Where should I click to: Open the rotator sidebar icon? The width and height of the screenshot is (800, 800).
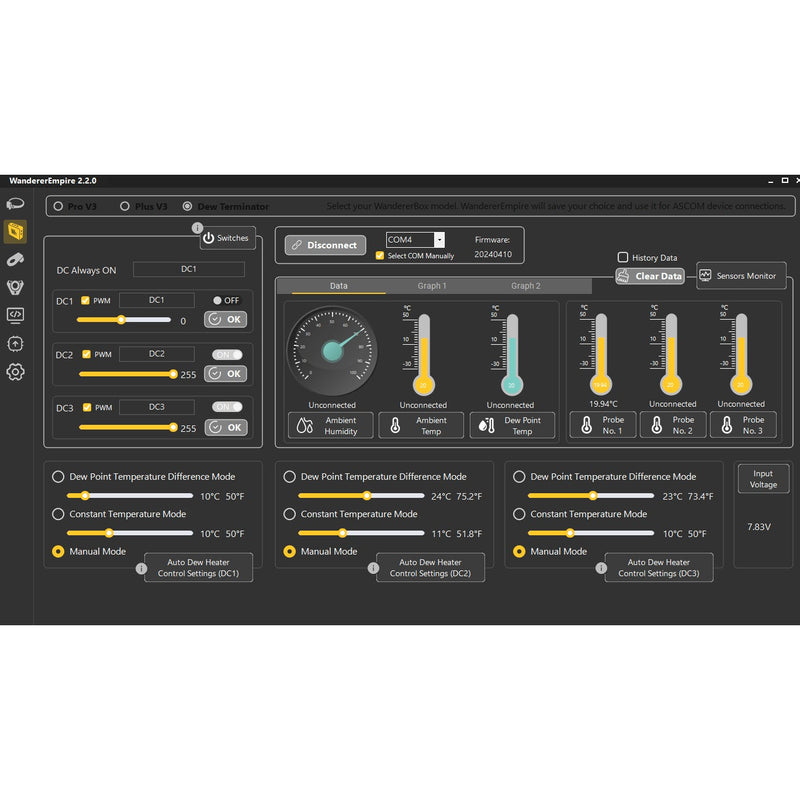click(15, 260)
